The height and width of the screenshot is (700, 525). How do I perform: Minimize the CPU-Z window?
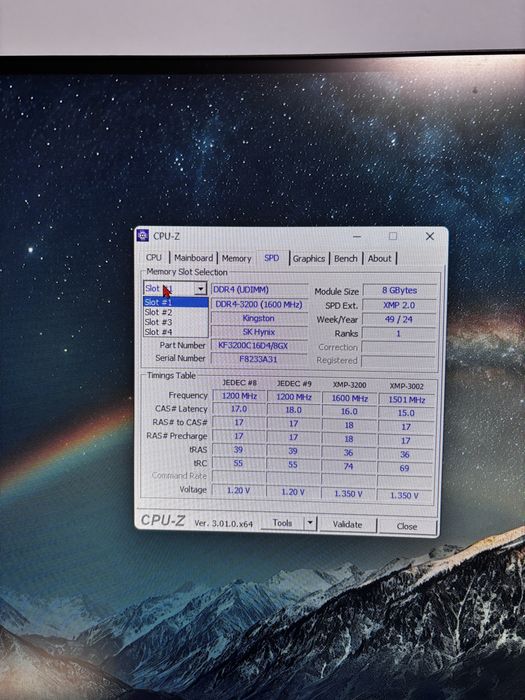(357, 236)
